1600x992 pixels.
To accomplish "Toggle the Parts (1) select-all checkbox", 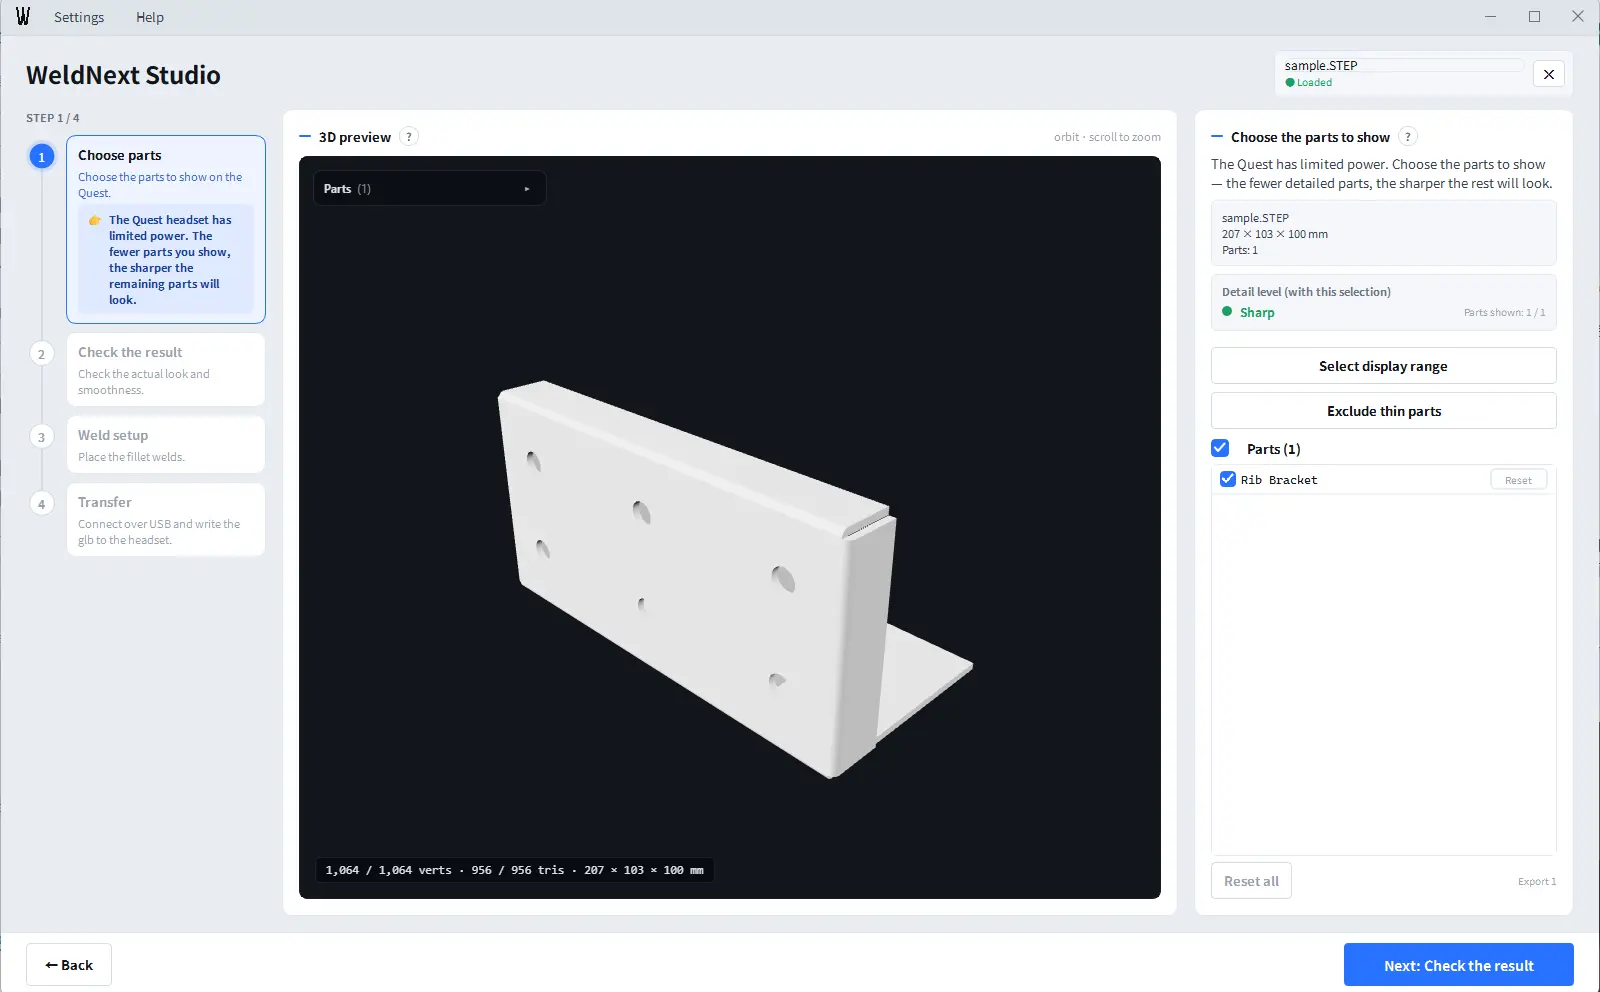I will pos(1220,448).
